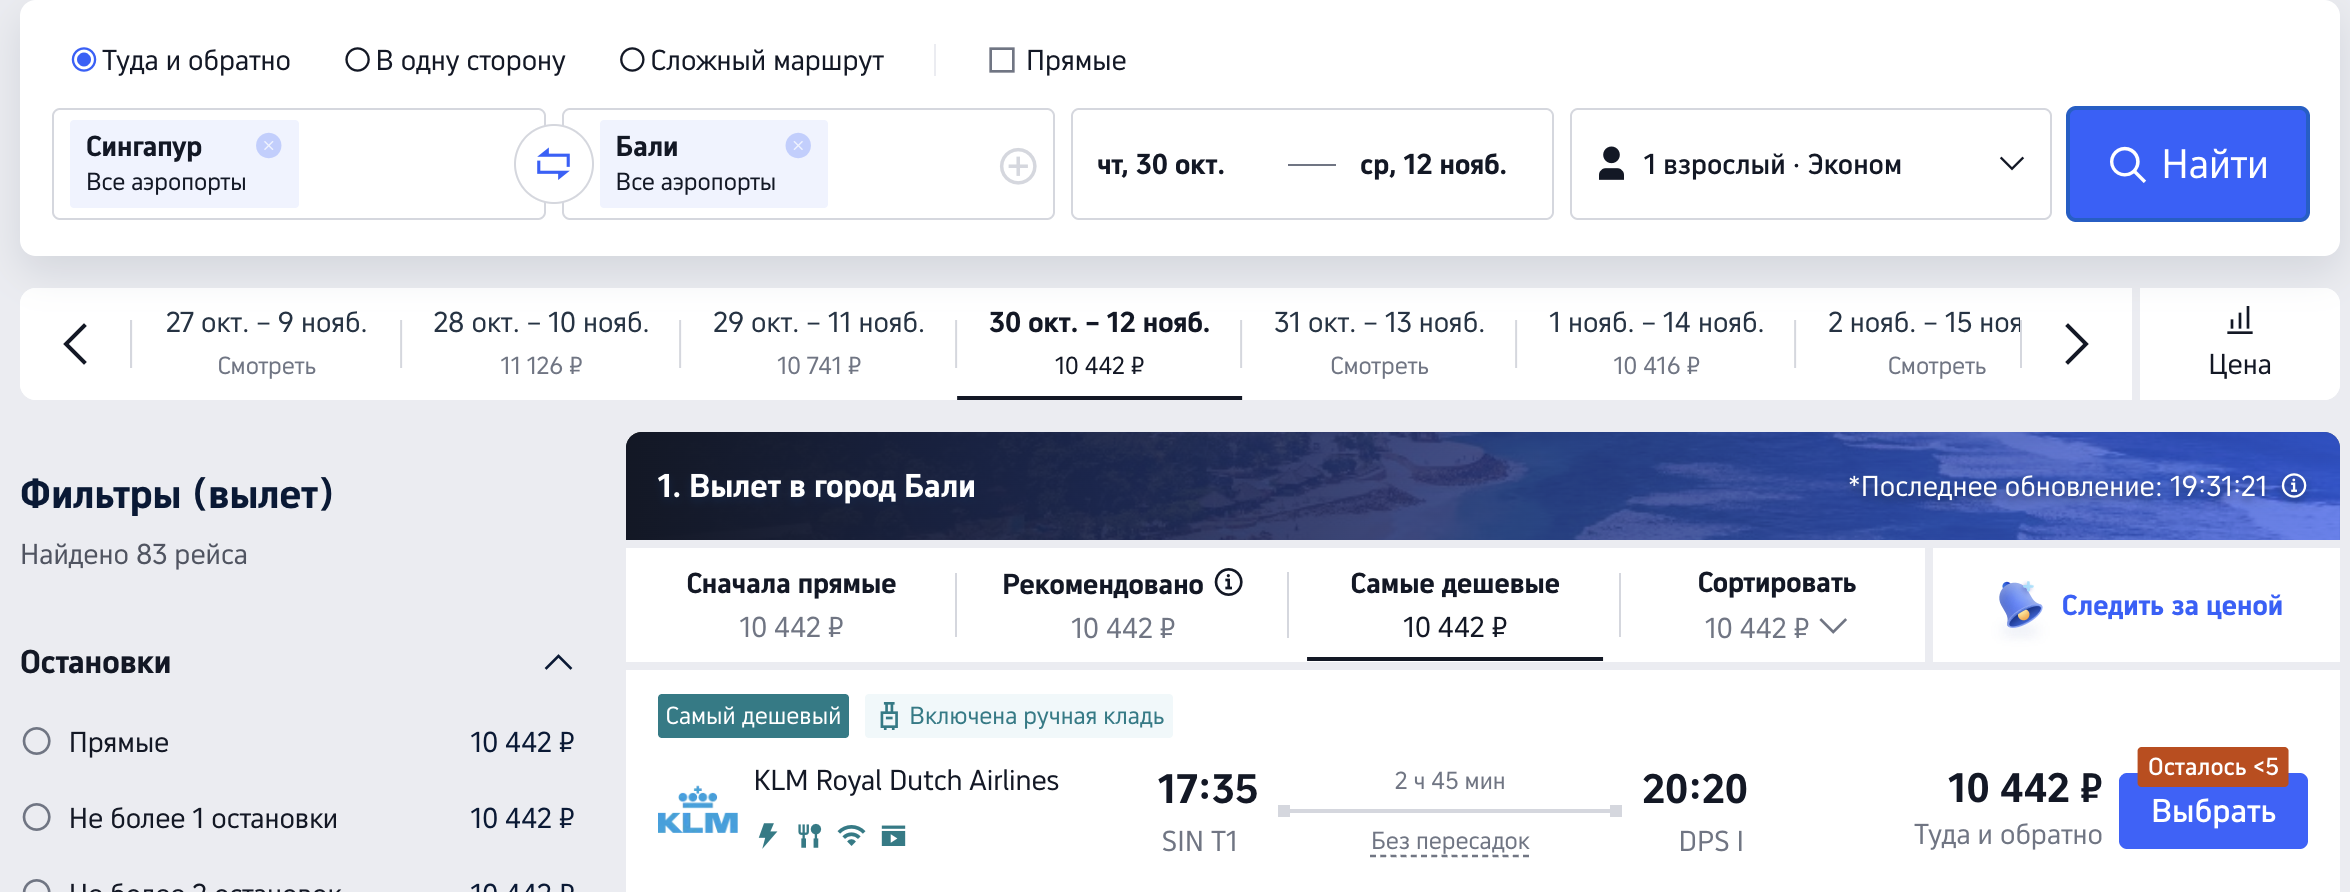Collapse the Остановки filter section

[558, 662]
